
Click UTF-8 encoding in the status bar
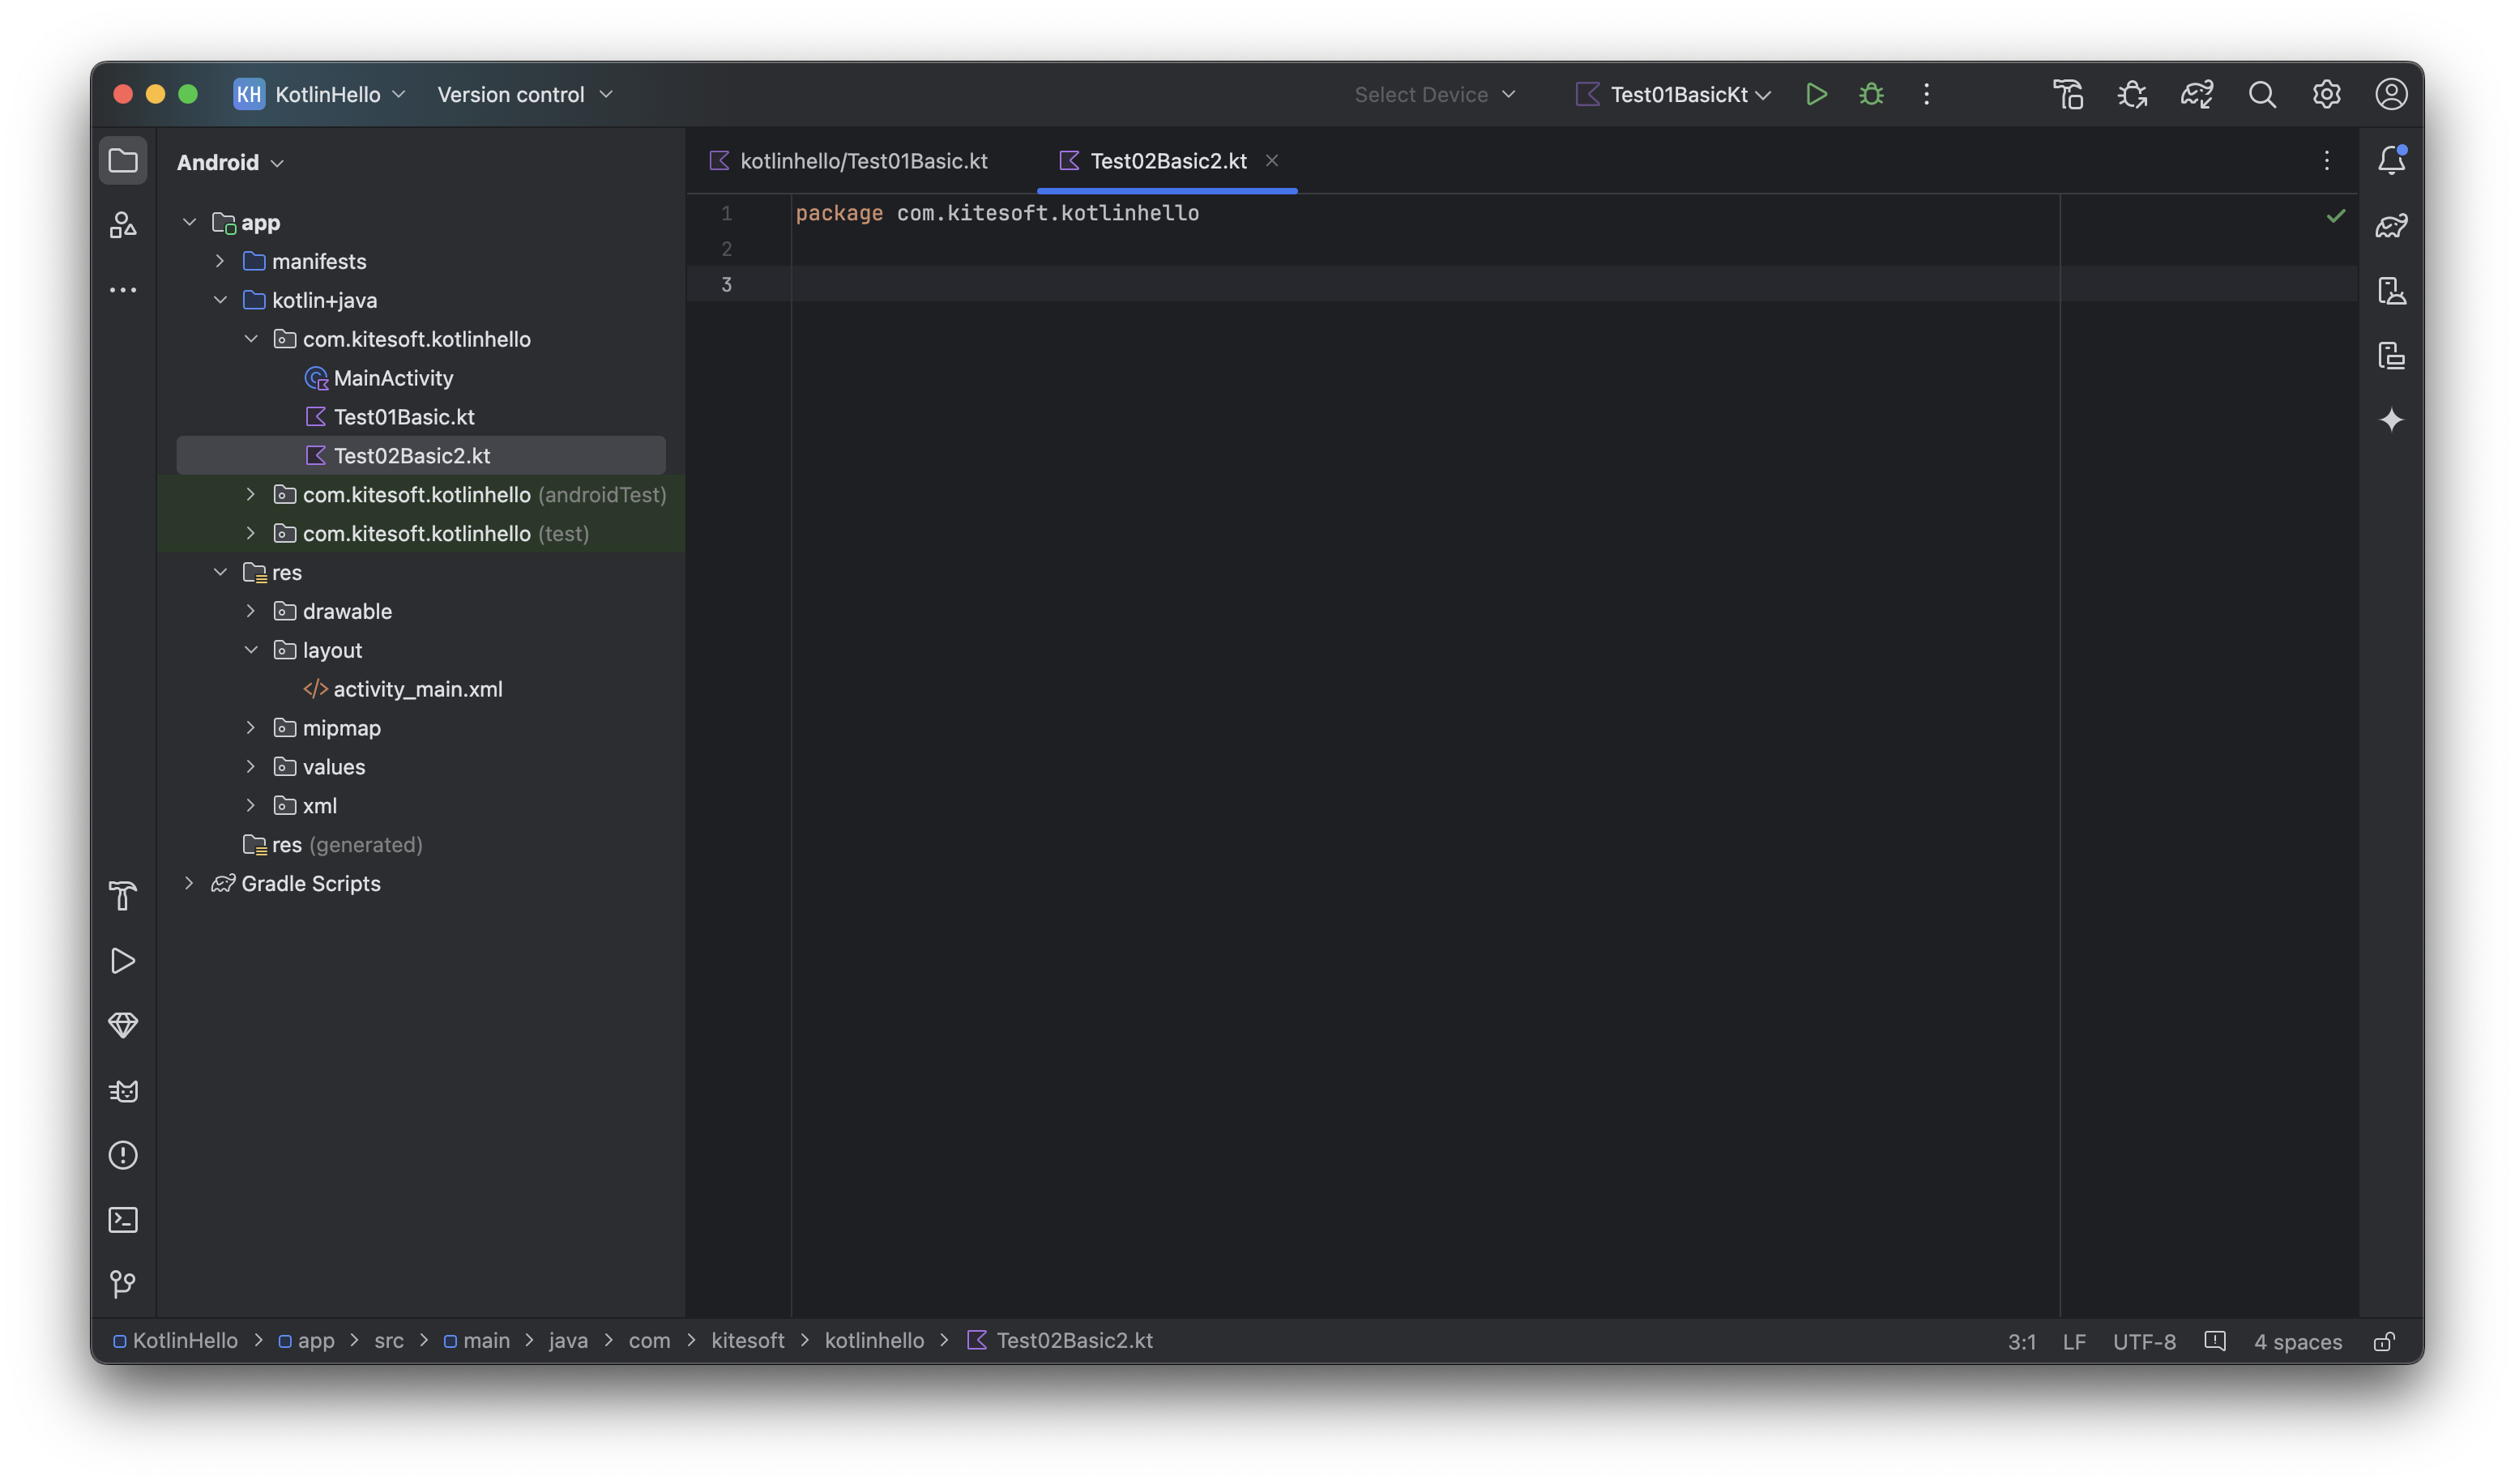point(2143,1342)
